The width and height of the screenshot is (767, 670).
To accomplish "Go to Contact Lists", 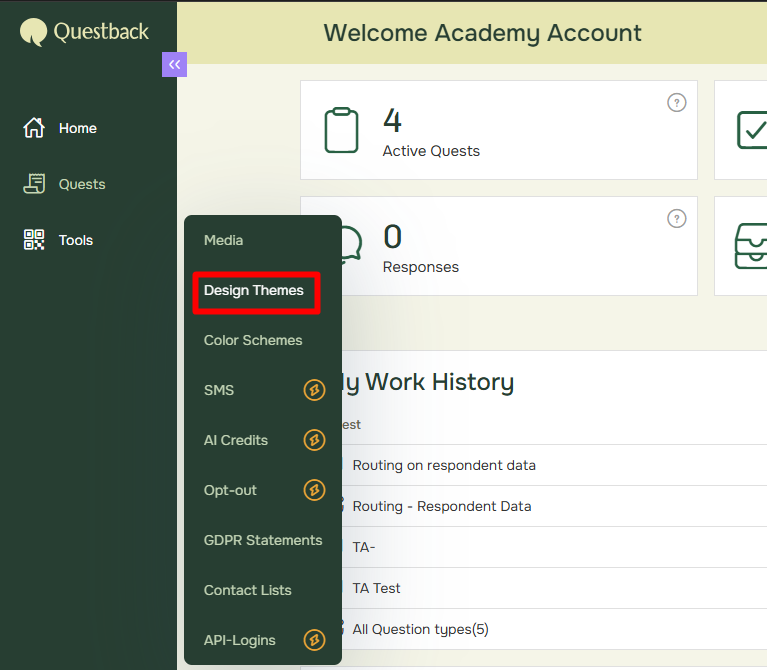I will pos(248,590).
